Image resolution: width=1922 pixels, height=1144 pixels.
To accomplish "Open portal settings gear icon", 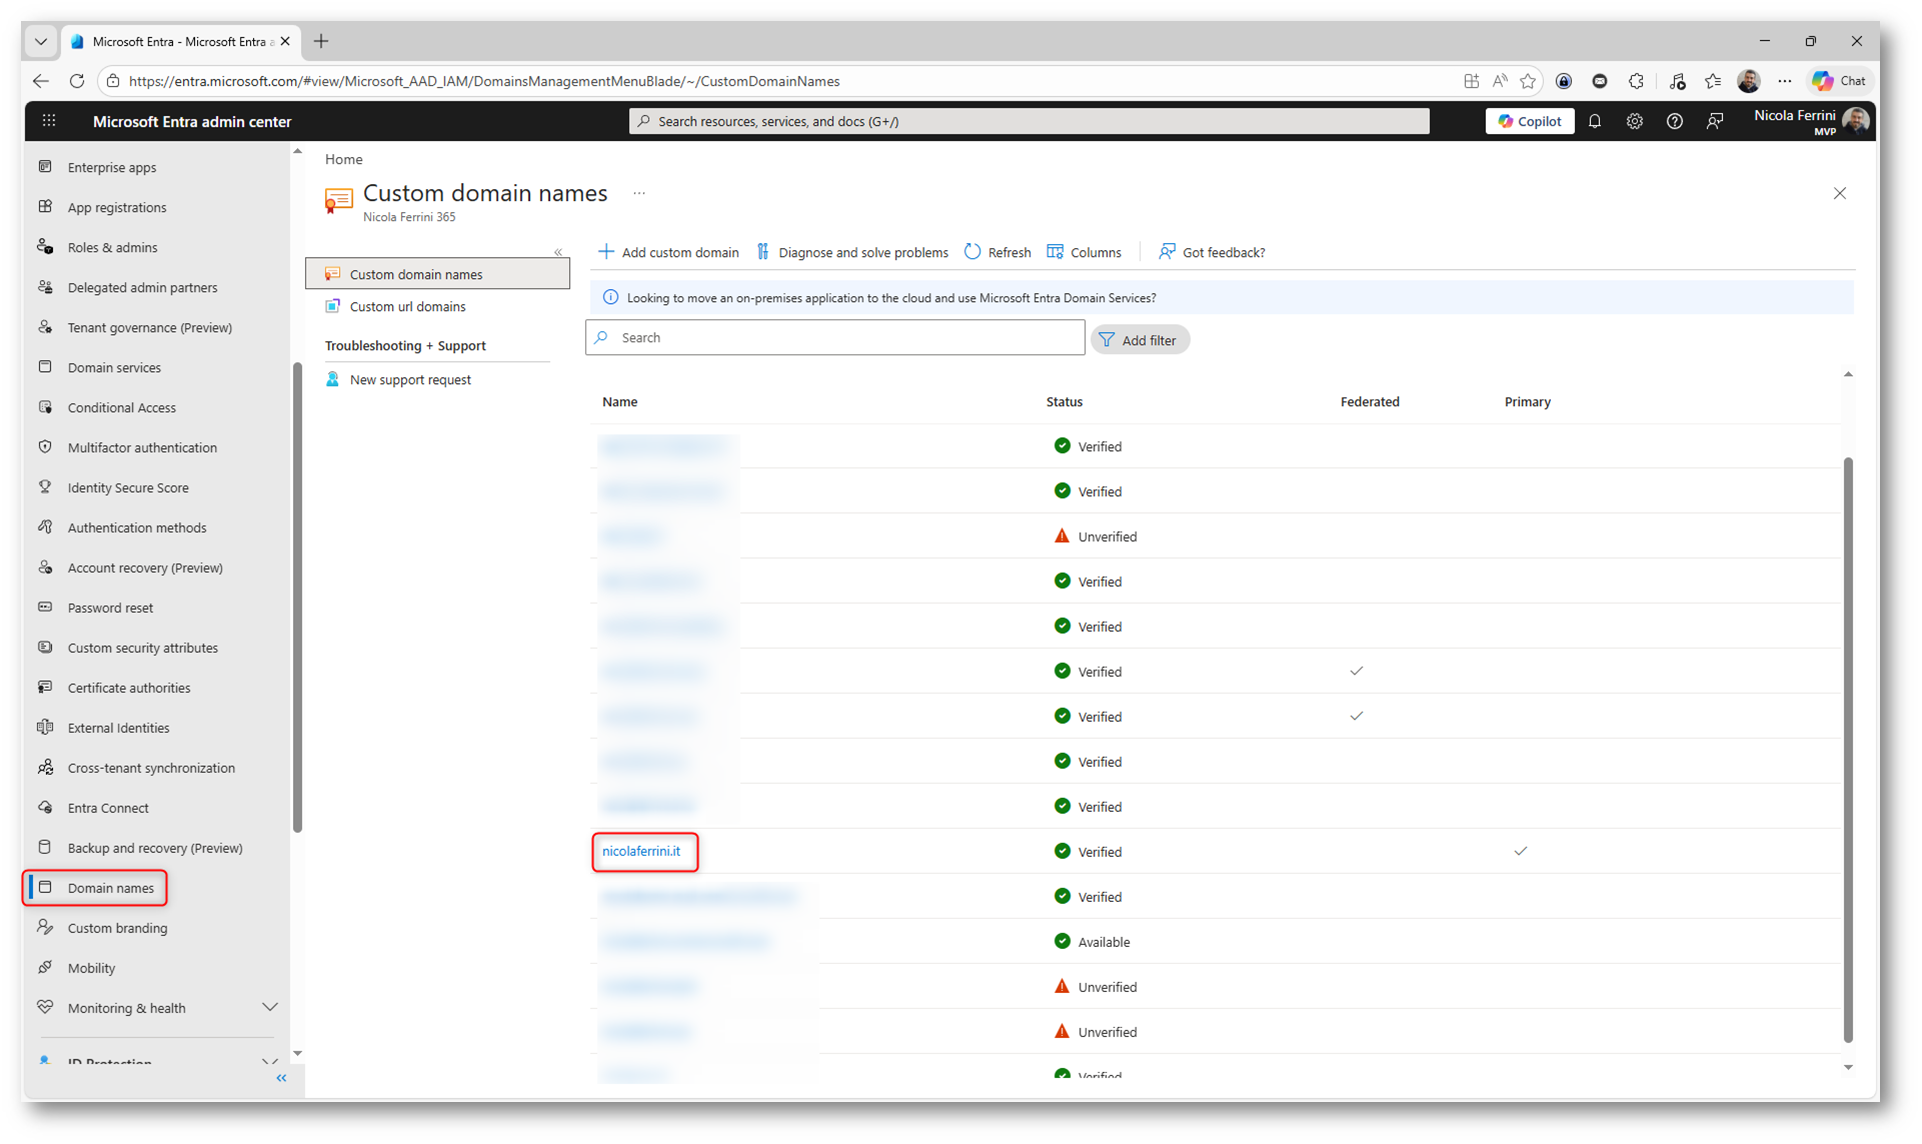I will [1634, 121].
